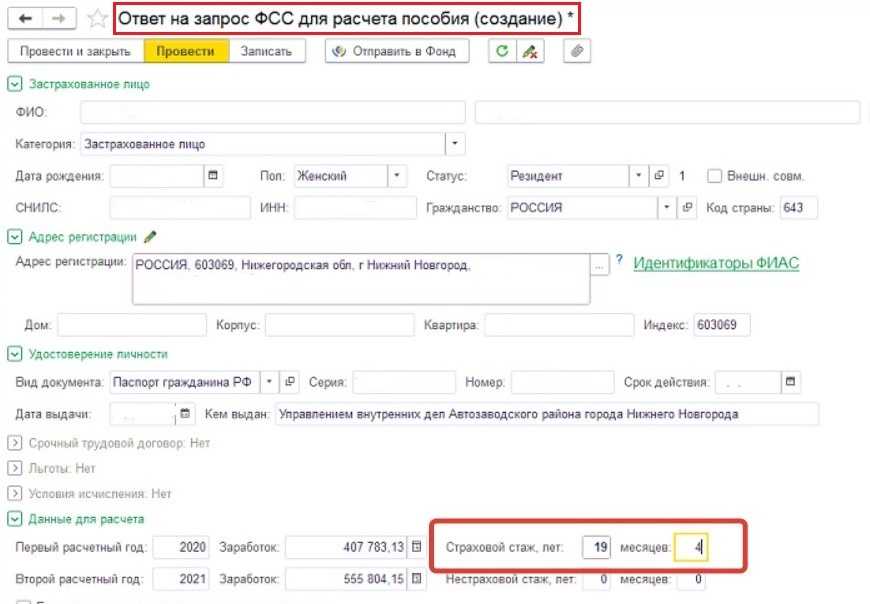
Task: Open the Идентификаторы ФИАС link
Action: coord(716,263)
